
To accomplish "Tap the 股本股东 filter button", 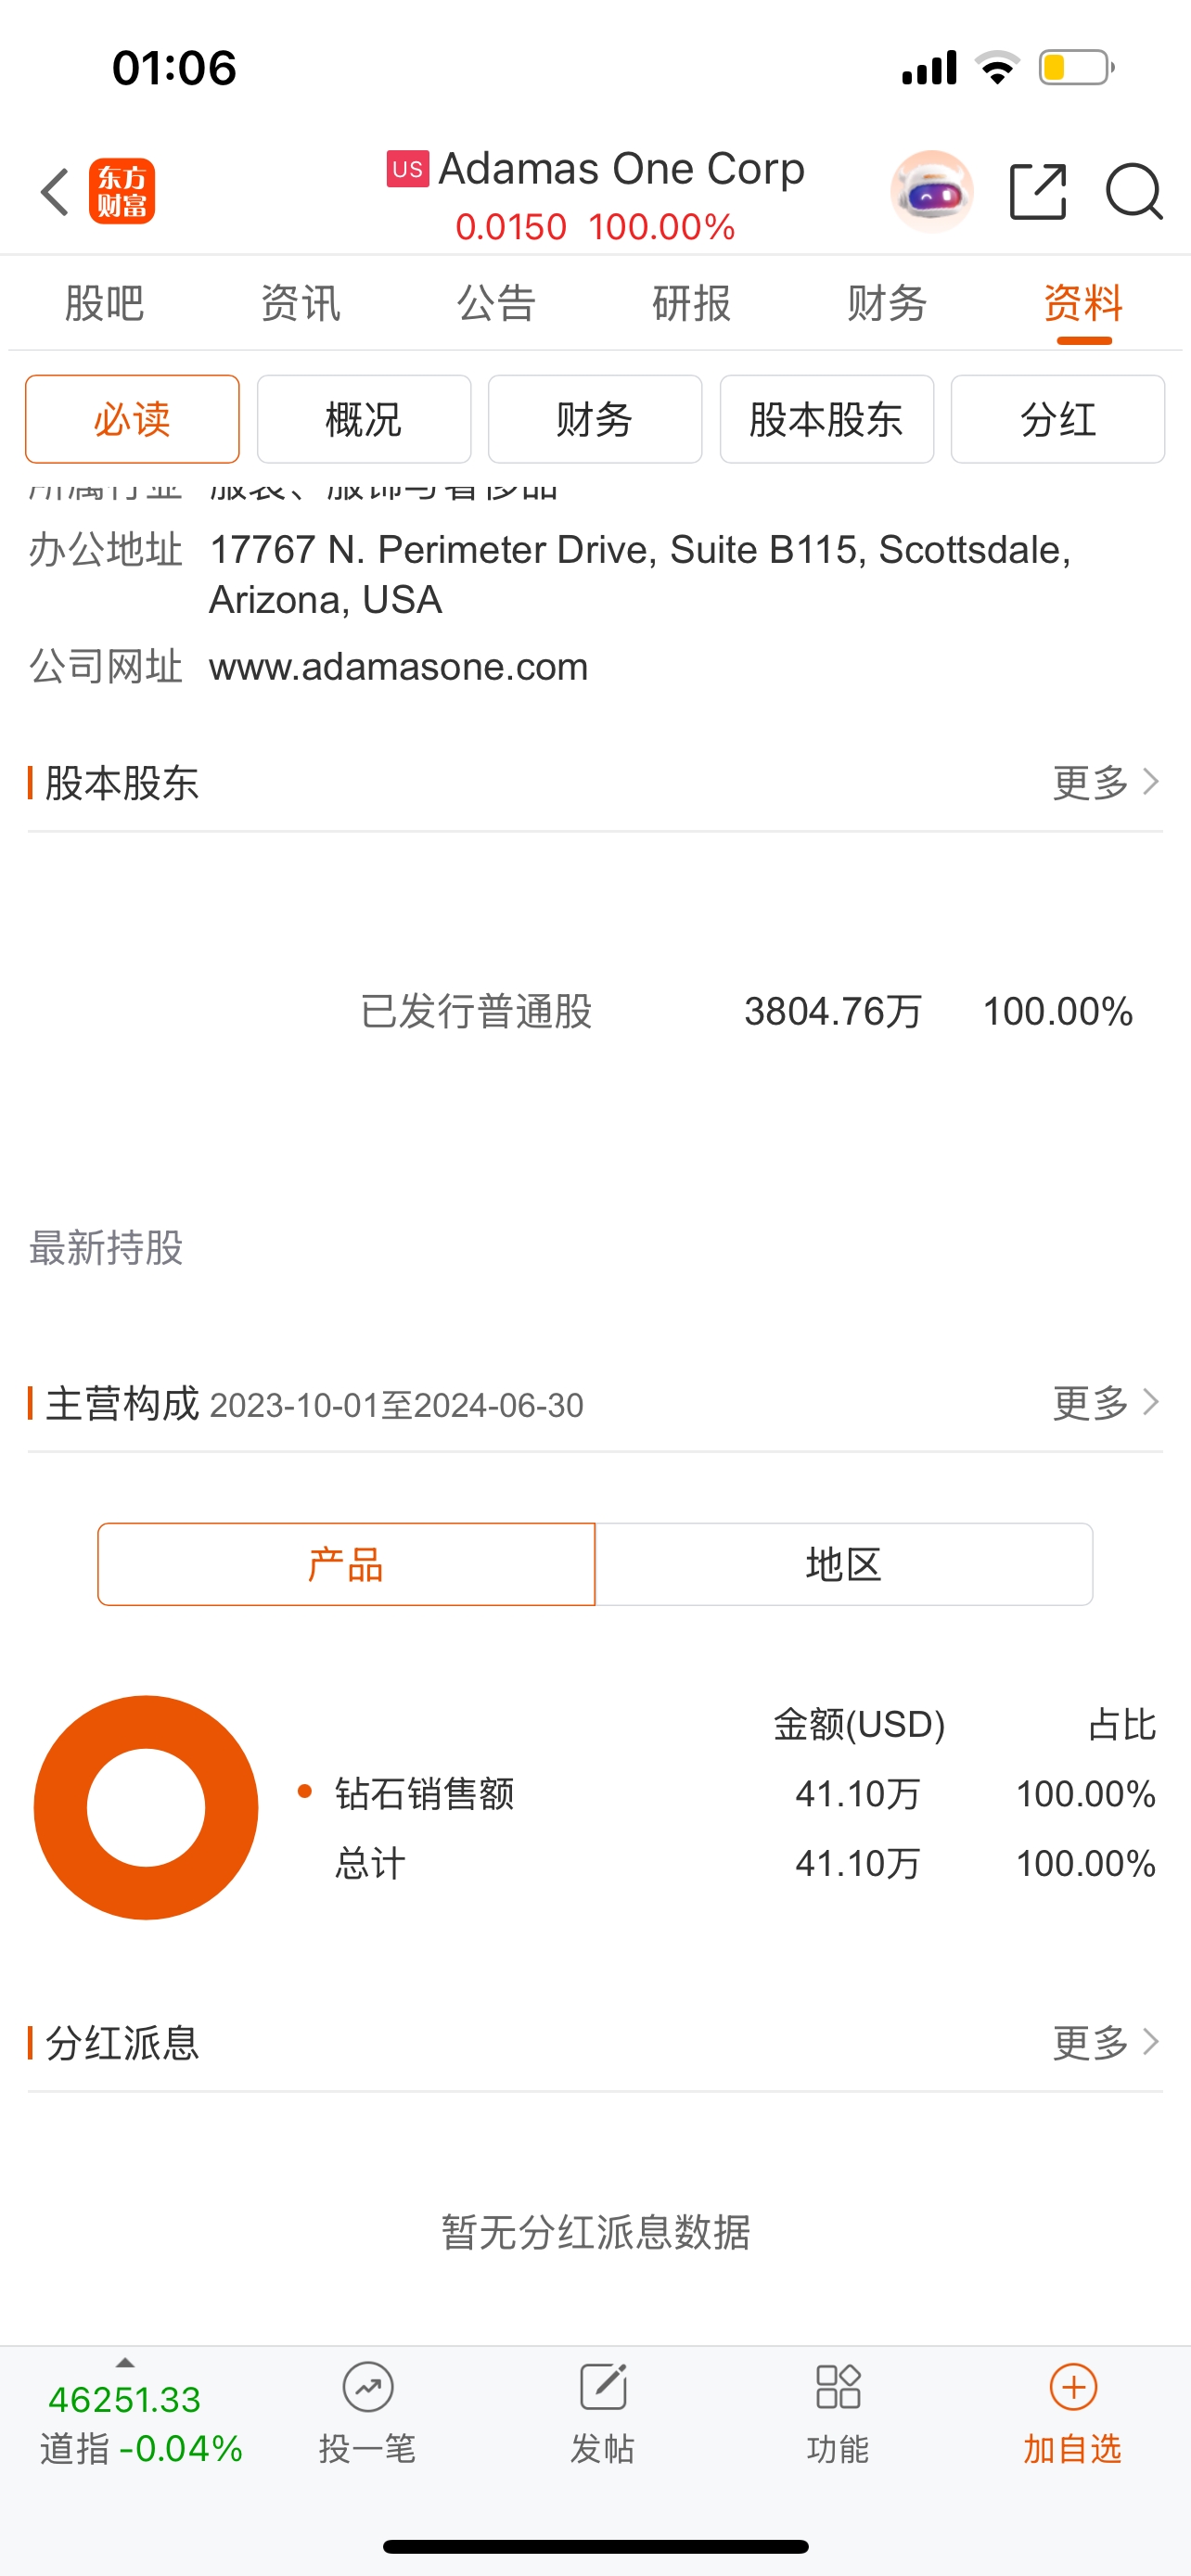I will coord(826,419).
